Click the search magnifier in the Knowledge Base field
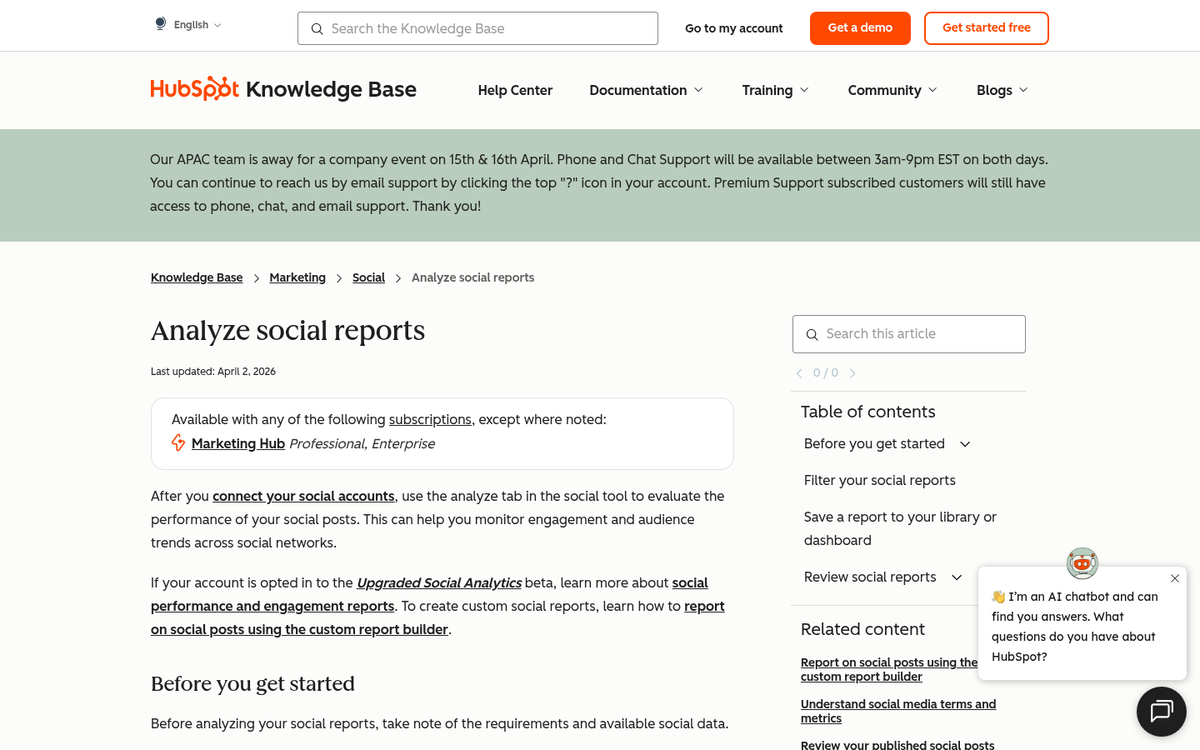1200x750 pixels. [x=317, y=29]
